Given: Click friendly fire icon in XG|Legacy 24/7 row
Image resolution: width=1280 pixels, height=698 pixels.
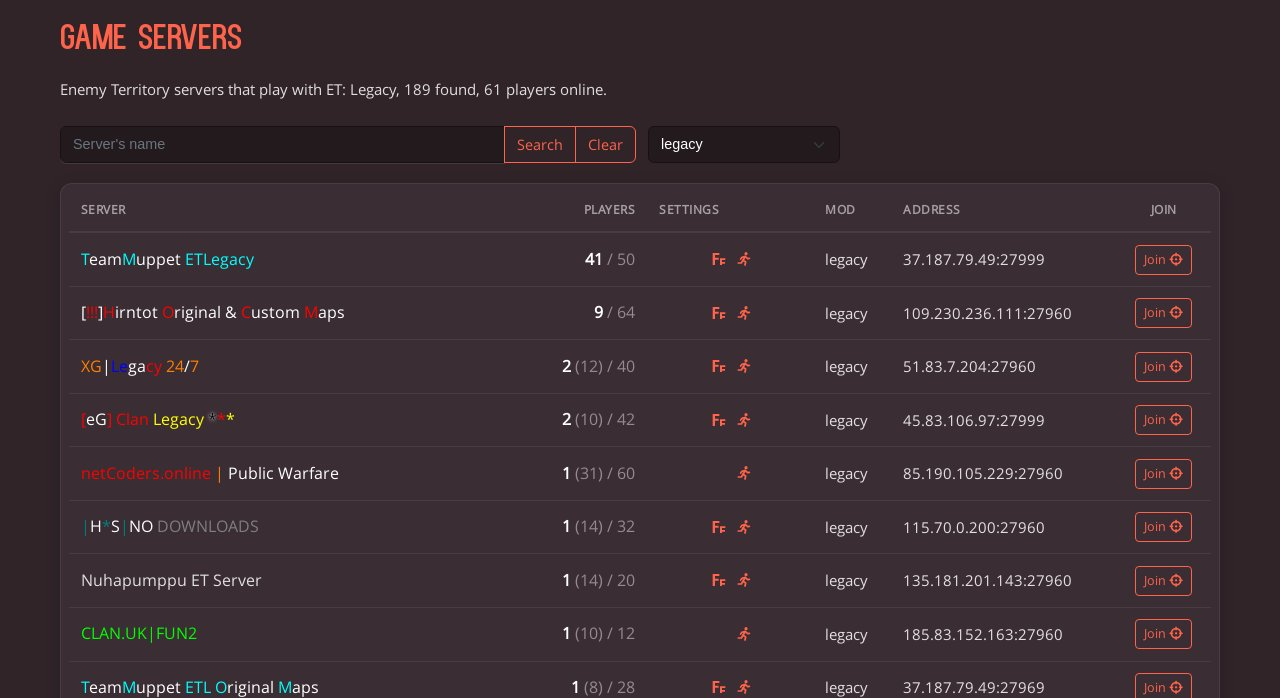Looking at the screenshot, I should pyautogui.click(x=718, y=366).
